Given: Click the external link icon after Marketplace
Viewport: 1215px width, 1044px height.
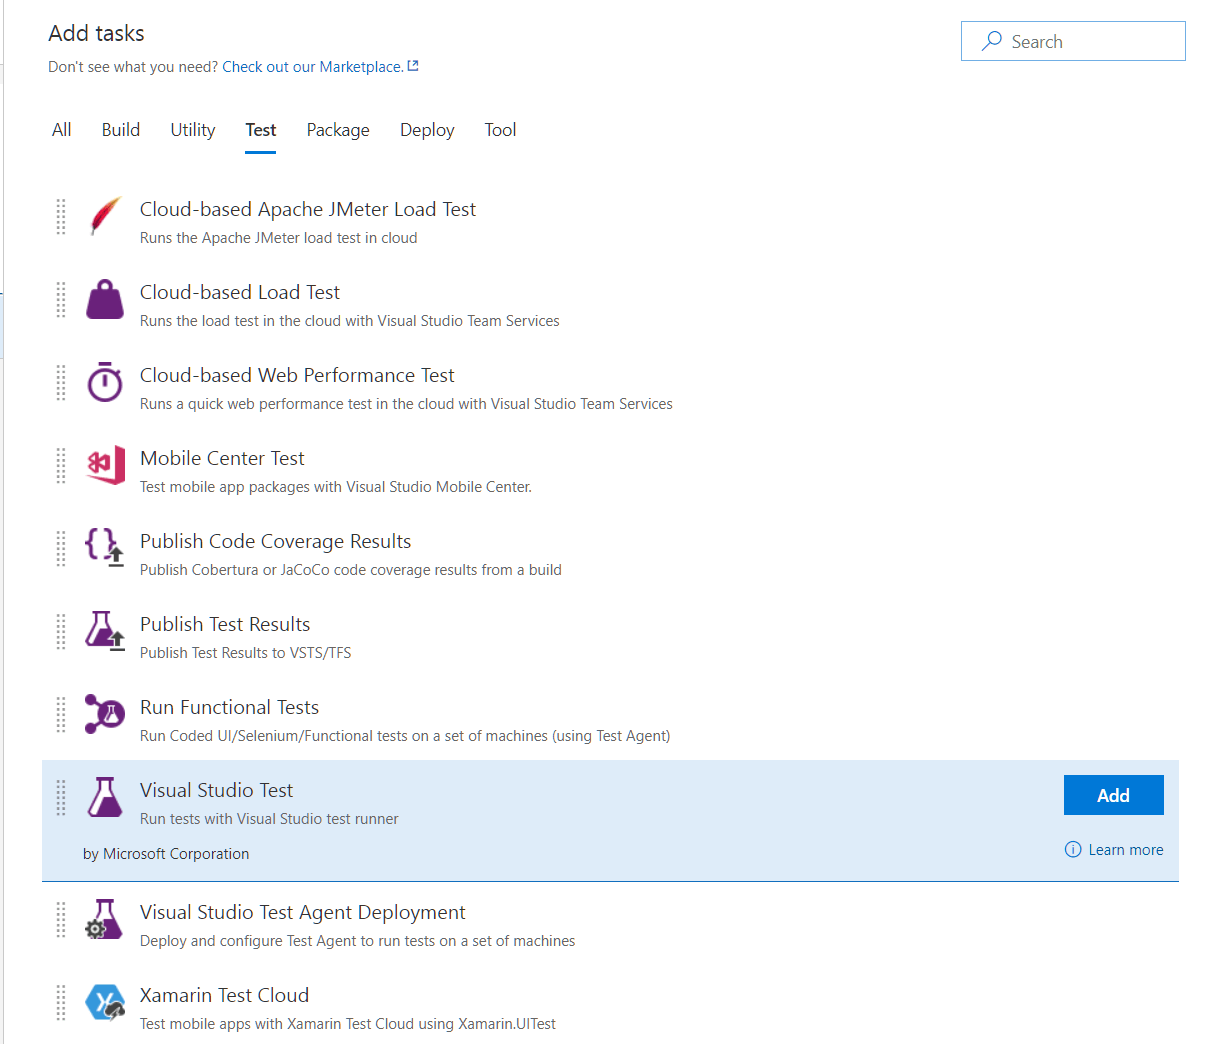Looking at the screenshot, I should point(413,66).
